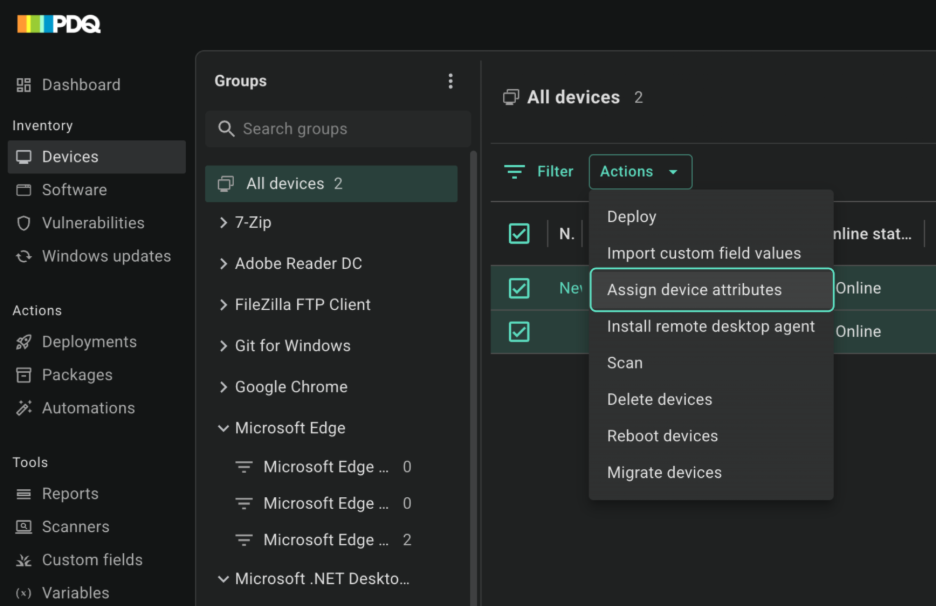Uncheck the first device row checkbox

point(519,288)
